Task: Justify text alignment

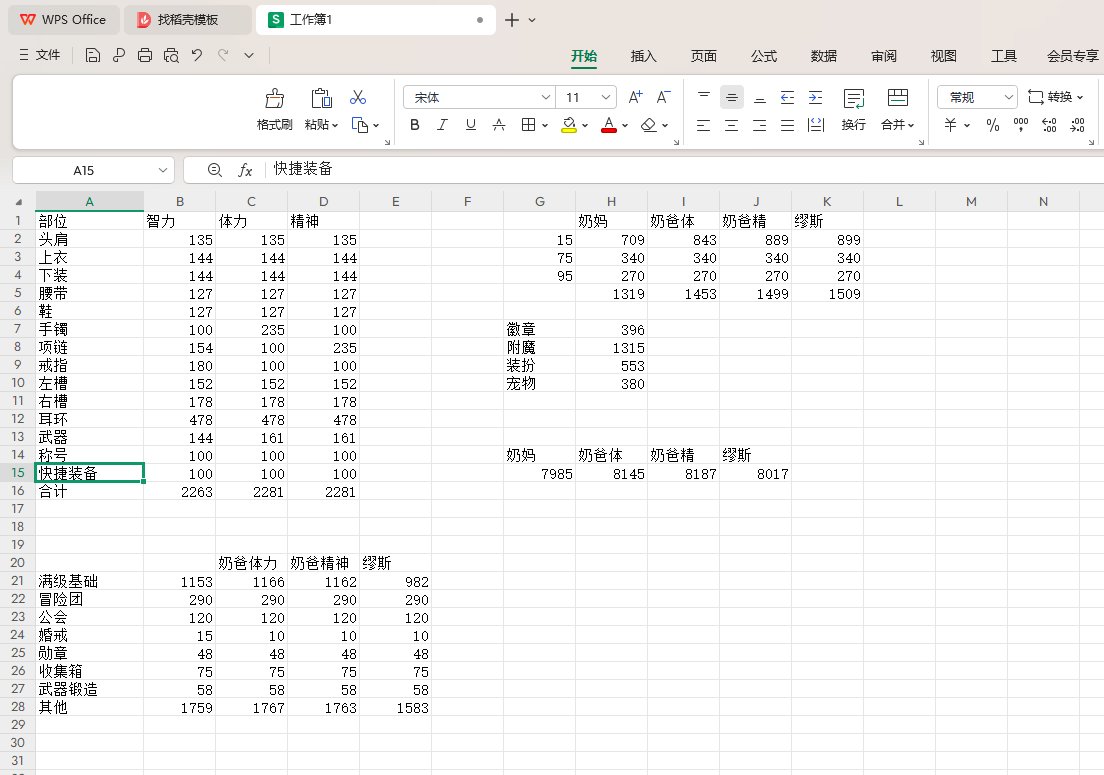Action: pyautogui.click(x=787, y=125)
